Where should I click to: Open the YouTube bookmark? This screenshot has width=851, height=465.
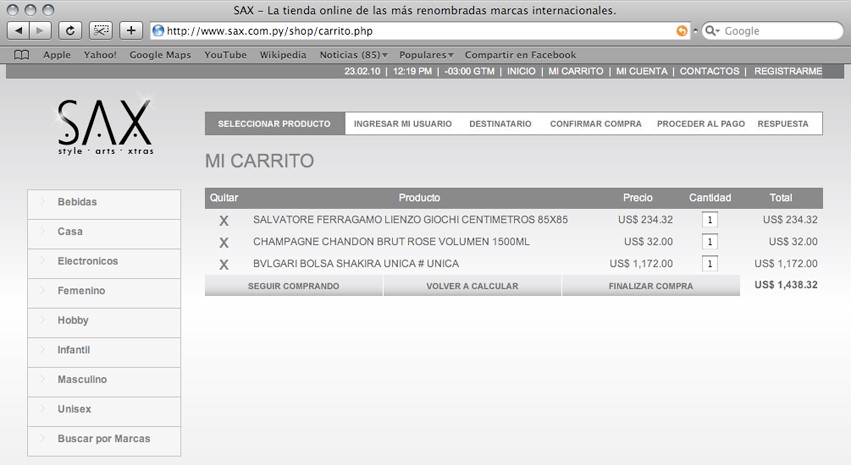[x=225, y=55]
